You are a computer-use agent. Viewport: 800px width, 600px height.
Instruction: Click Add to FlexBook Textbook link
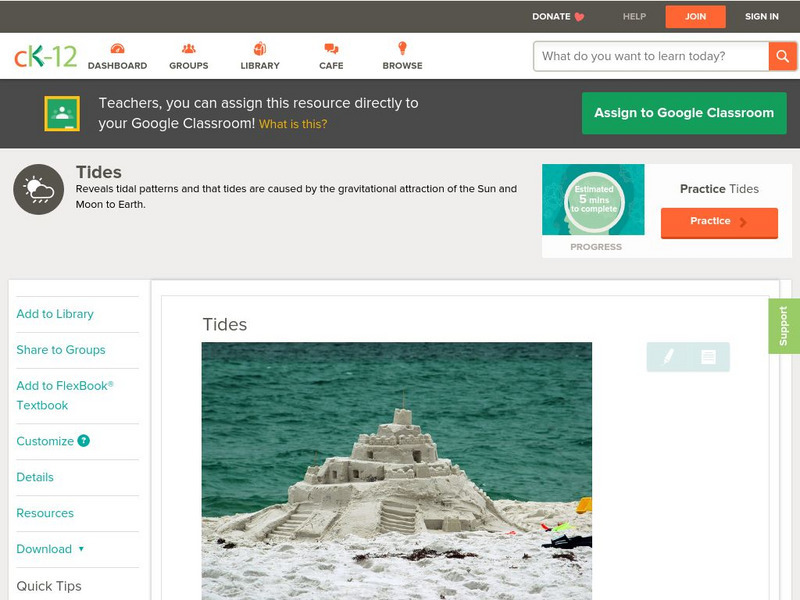pos(65,395)
